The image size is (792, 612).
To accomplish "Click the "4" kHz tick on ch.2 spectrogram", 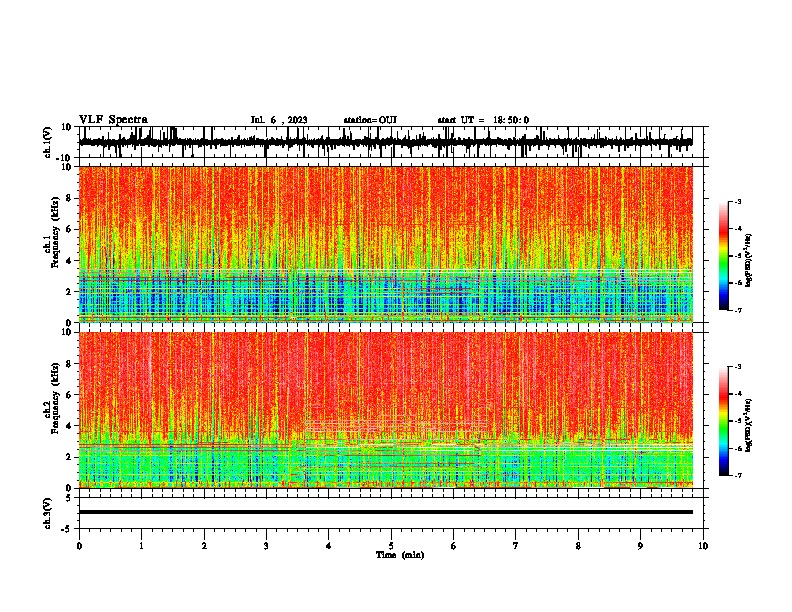I will (x=70, y=426).
